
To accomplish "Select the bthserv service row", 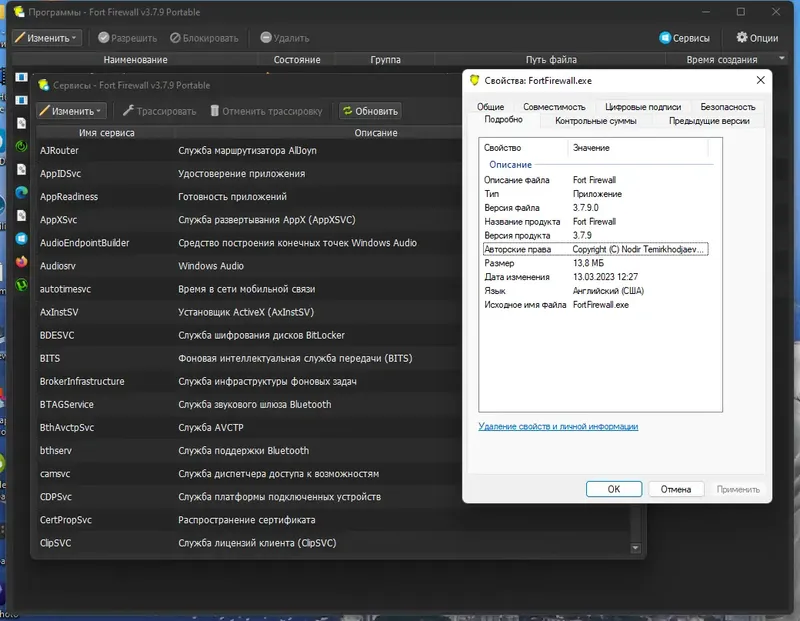I will pyautogui.click(x=249, y=451).
